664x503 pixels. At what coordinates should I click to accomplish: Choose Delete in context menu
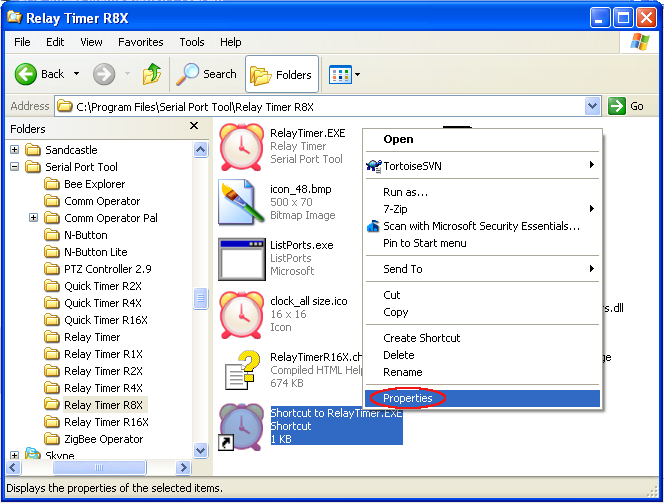point(482,355)
